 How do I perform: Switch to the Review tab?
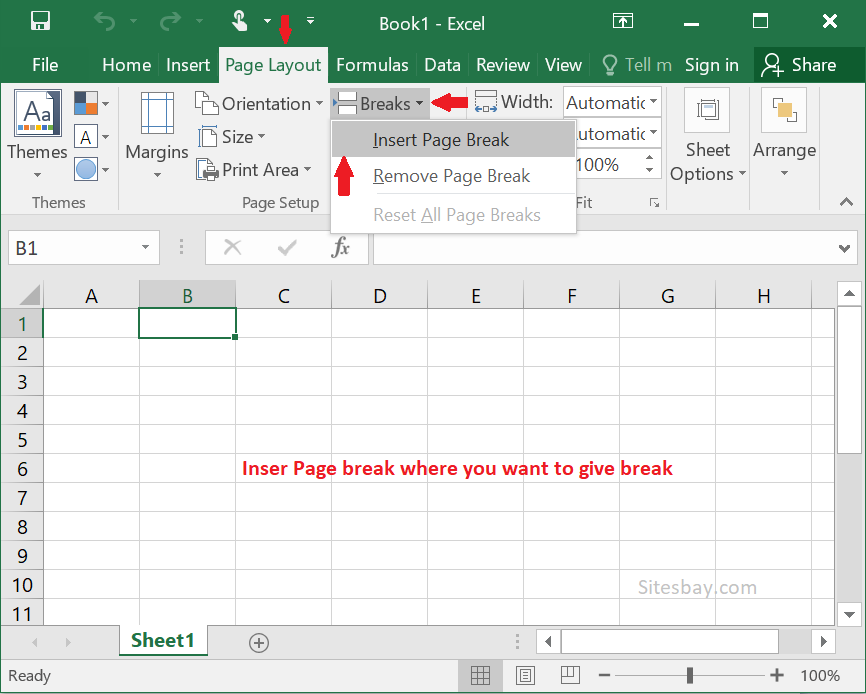(x=503, y=65)
